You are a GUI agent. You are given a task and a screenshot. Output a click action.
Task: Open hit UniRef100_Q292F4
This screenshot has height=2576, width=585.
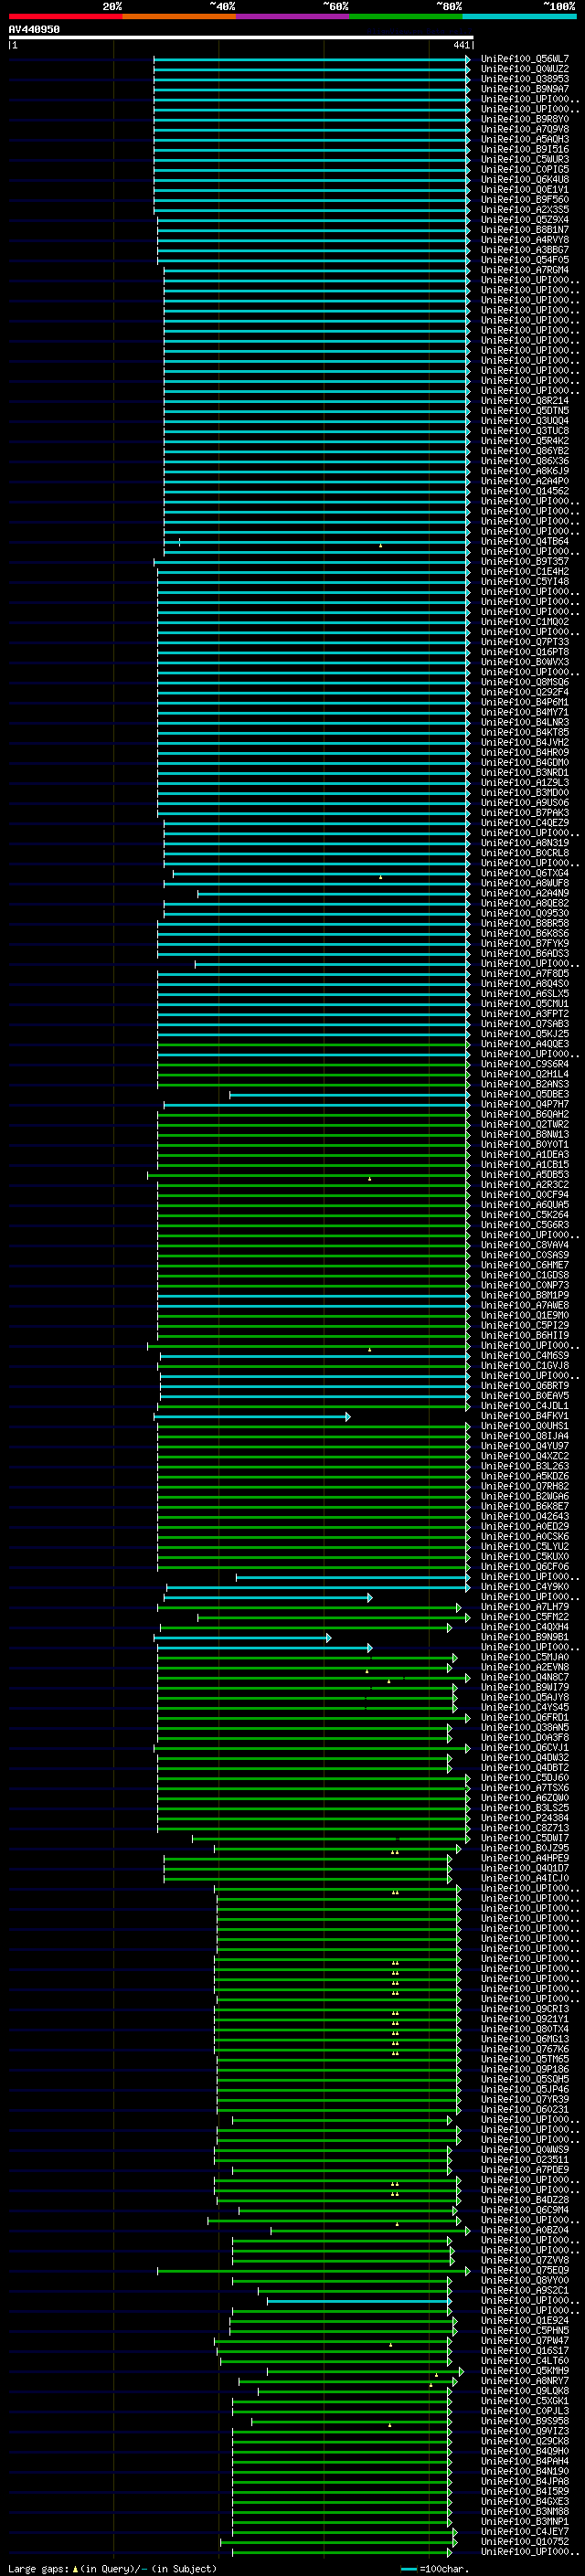[525, 692]
